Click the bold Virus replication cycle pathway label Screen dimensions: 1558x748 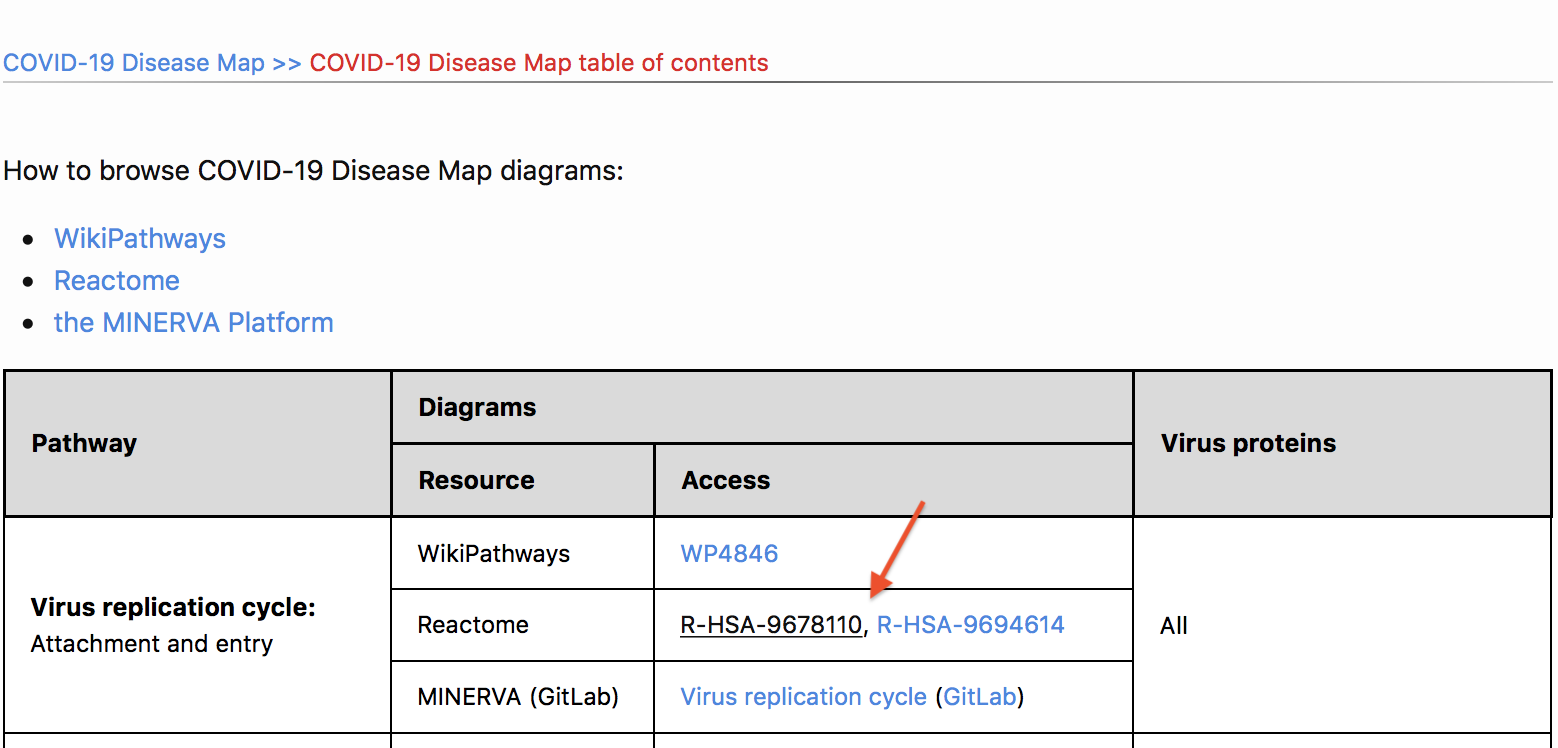point(173,608)
